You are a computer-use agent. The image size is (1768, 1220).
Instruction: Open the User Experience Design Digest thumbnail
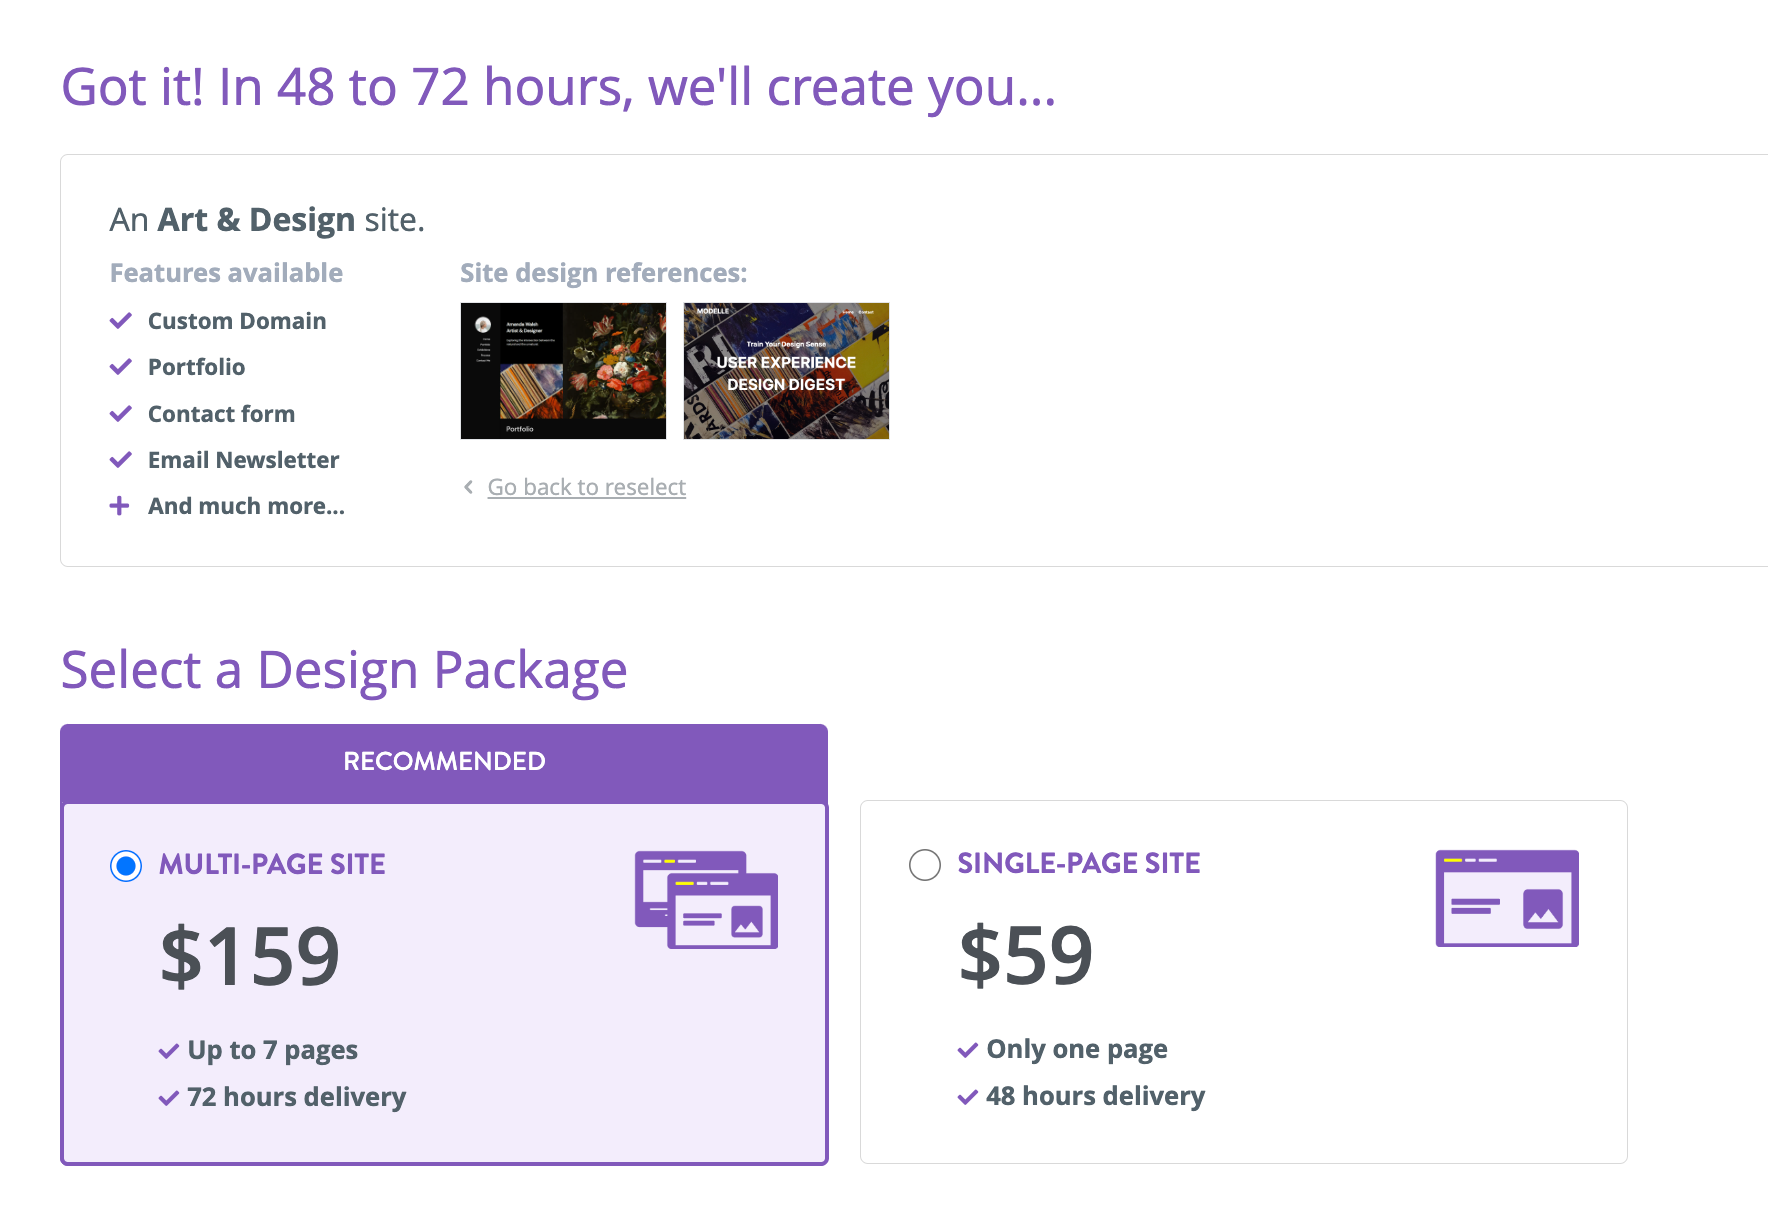pyautogui.click(x=786, y=371)
